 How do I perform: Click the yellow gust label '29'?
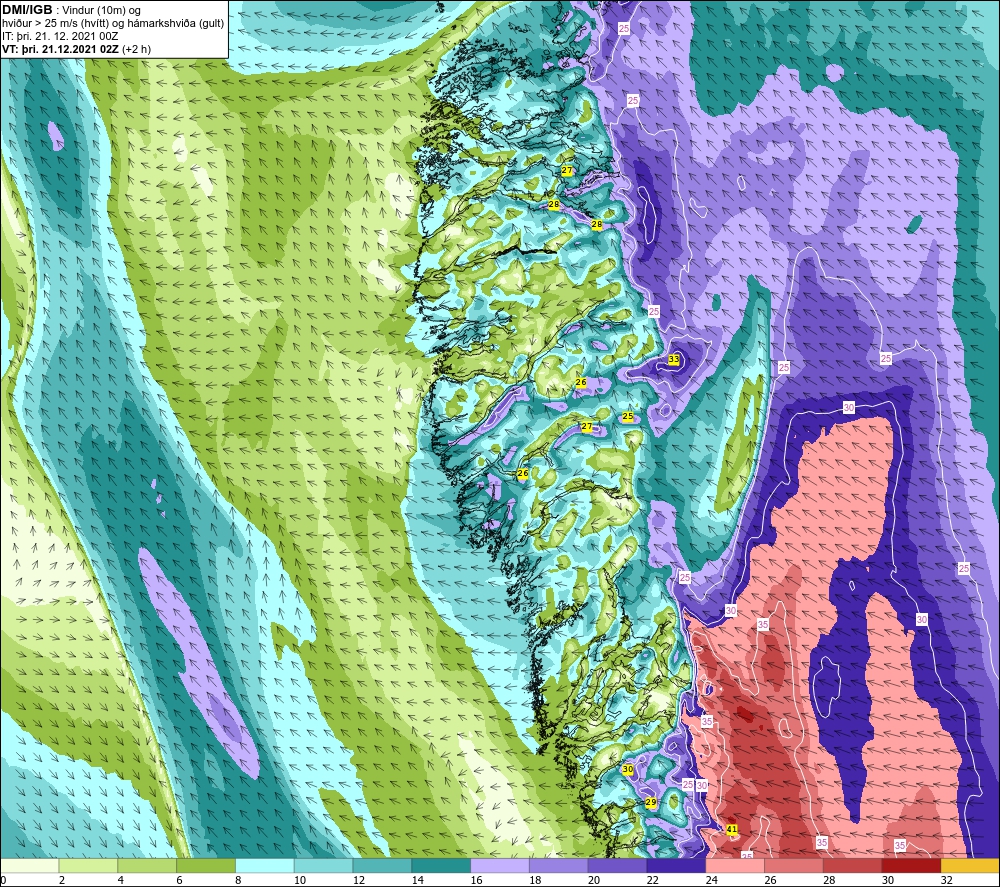click(x=651, y=802)
